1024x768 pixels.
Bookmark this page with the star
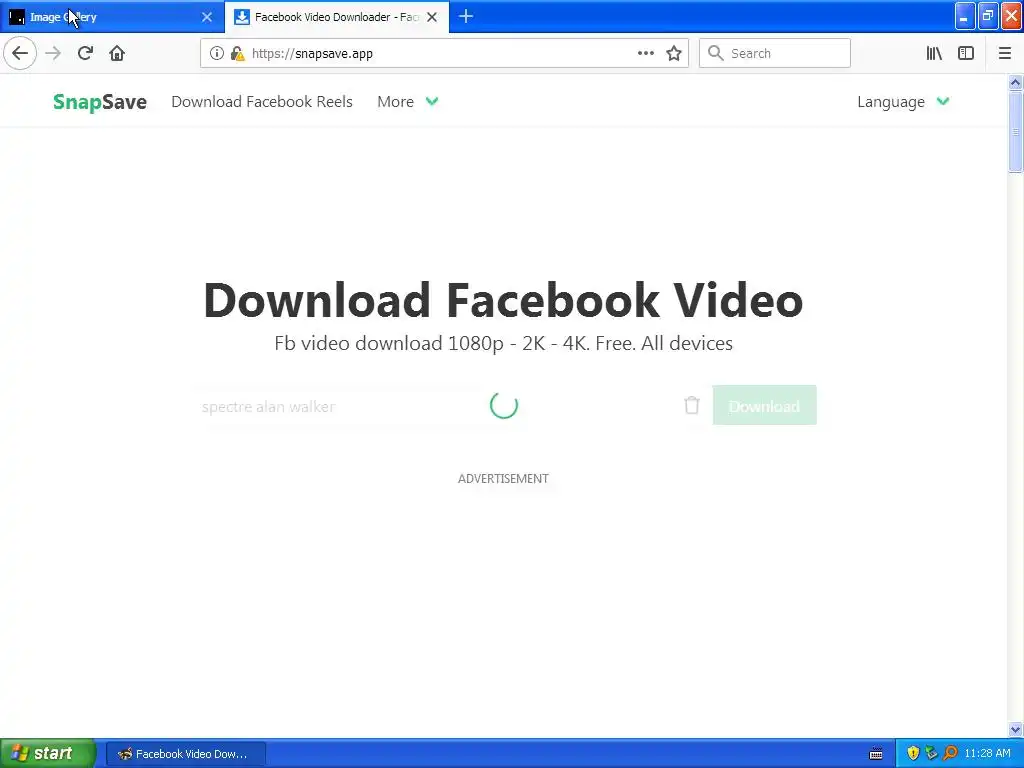coord(674,54)
